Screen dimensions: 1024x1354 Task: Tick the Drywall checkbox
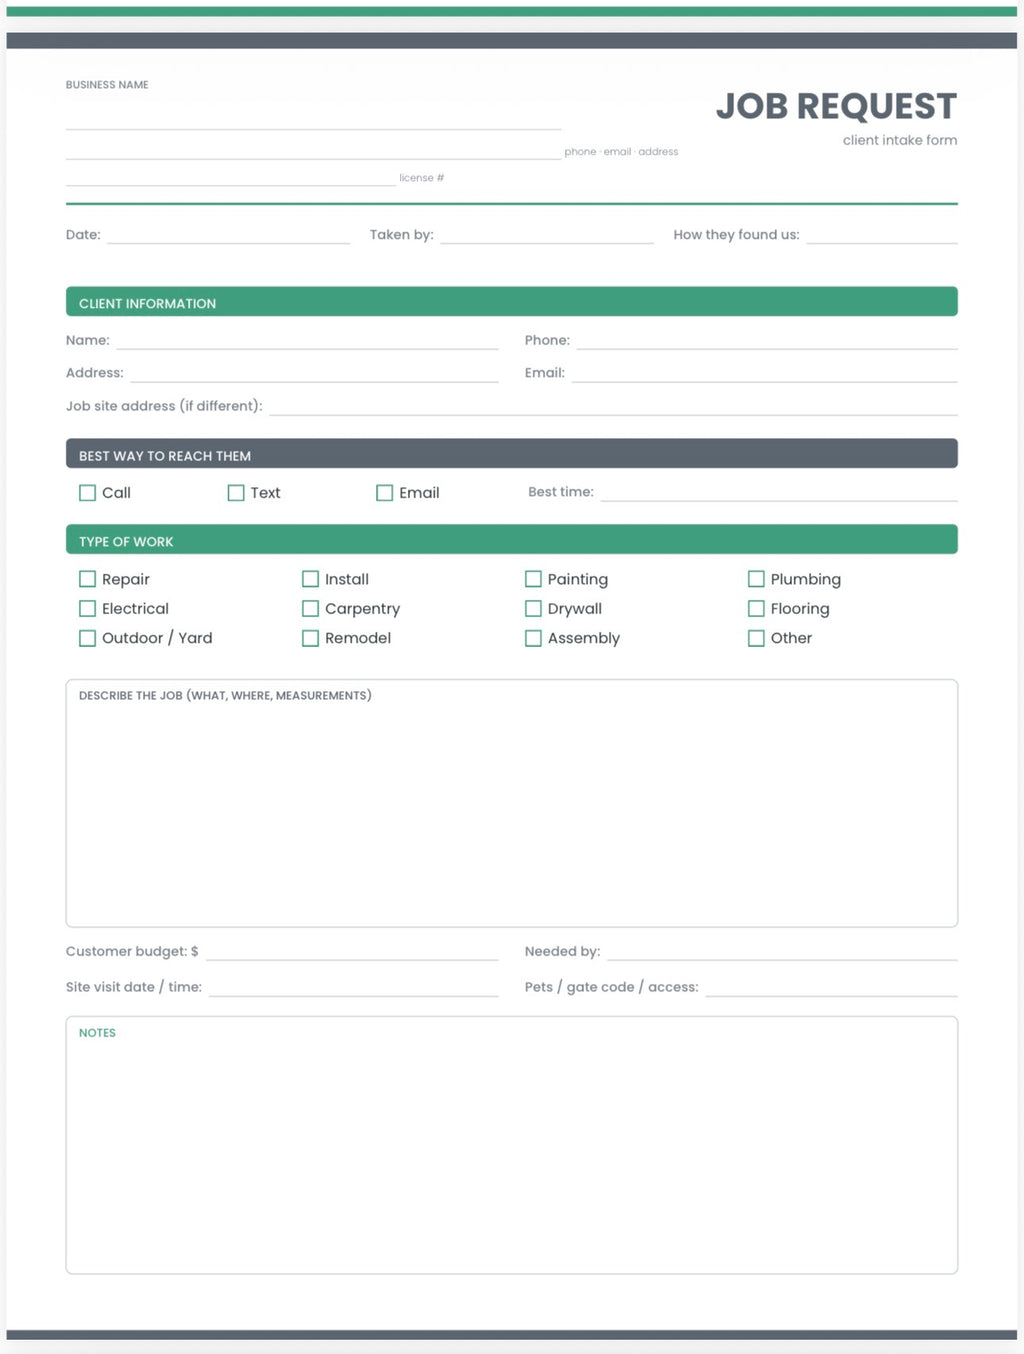(533, 608)
